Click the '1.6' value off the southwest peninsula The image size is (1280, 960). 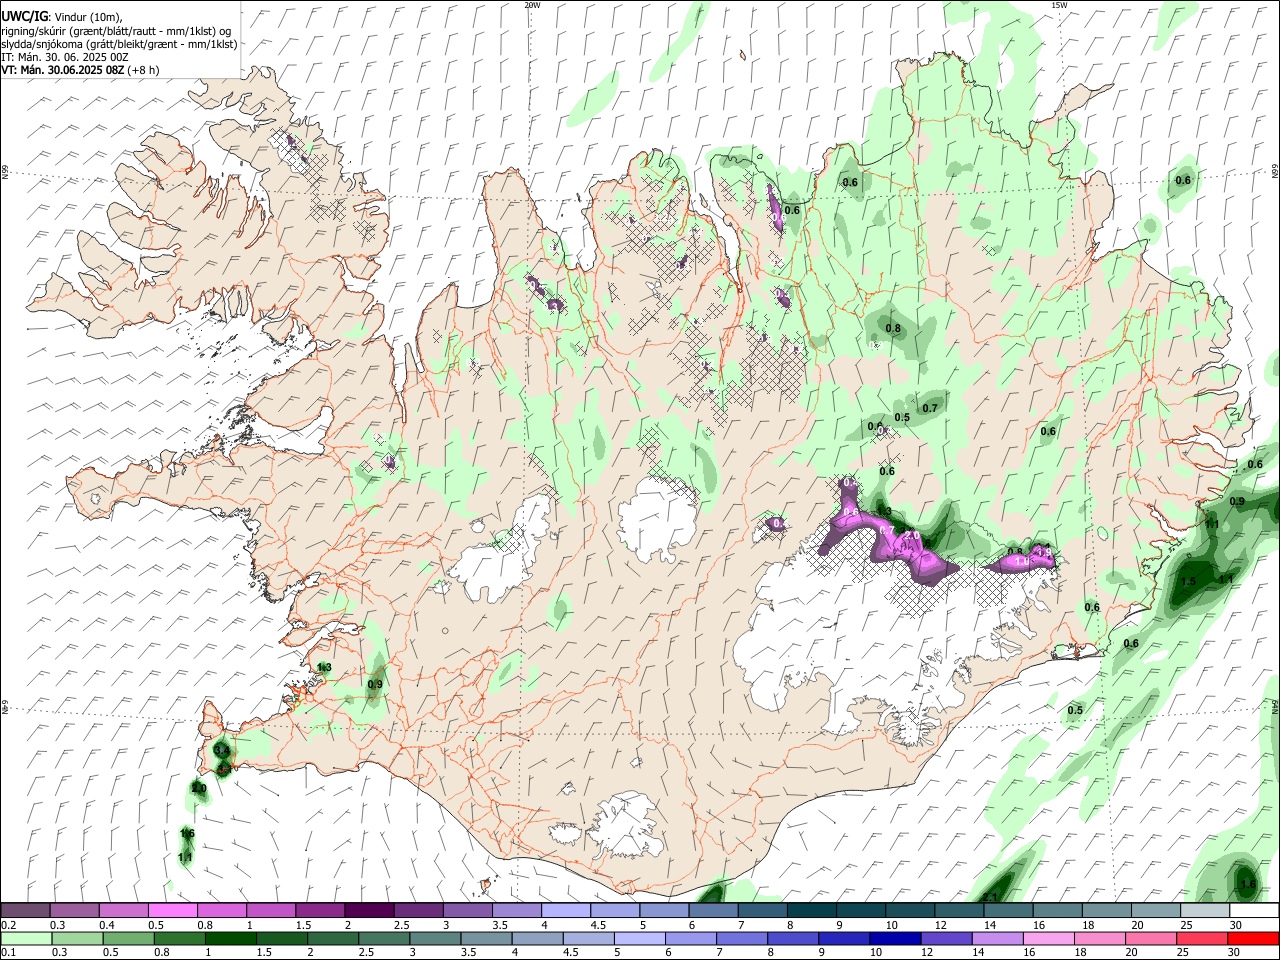point(187,833)
